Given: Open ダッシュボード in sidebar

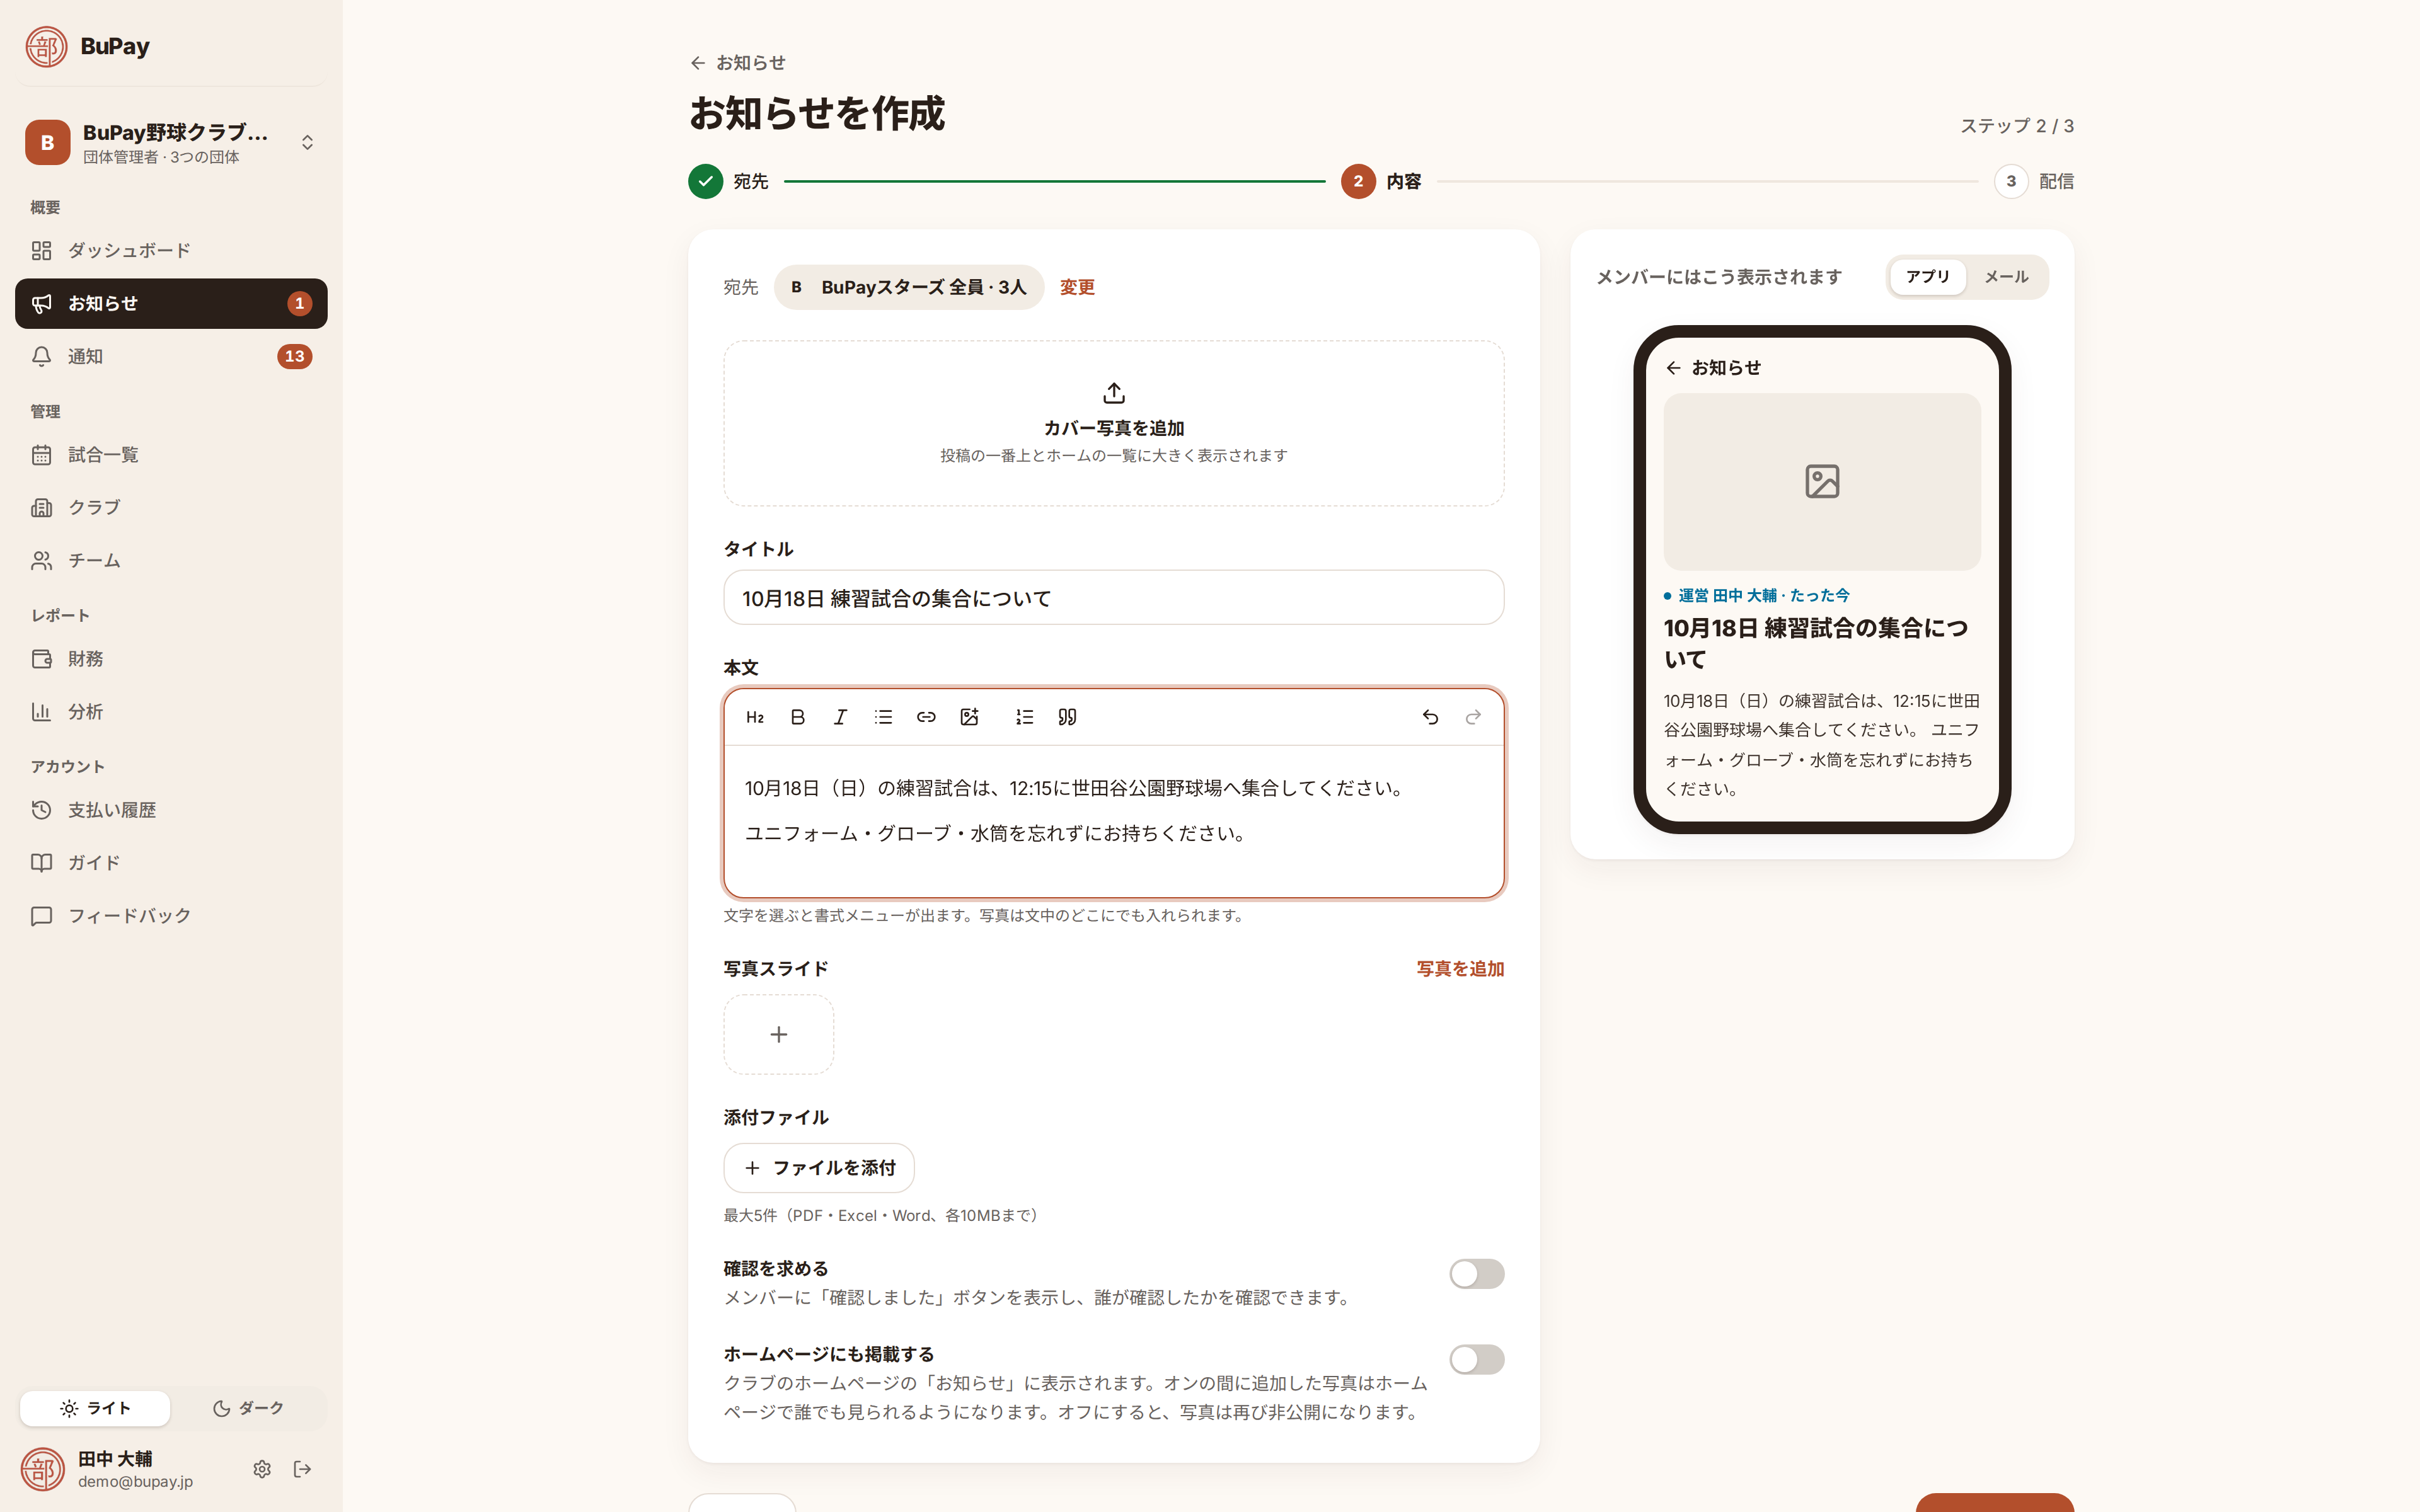Looking at the screenshot, I should pos(171,250).
